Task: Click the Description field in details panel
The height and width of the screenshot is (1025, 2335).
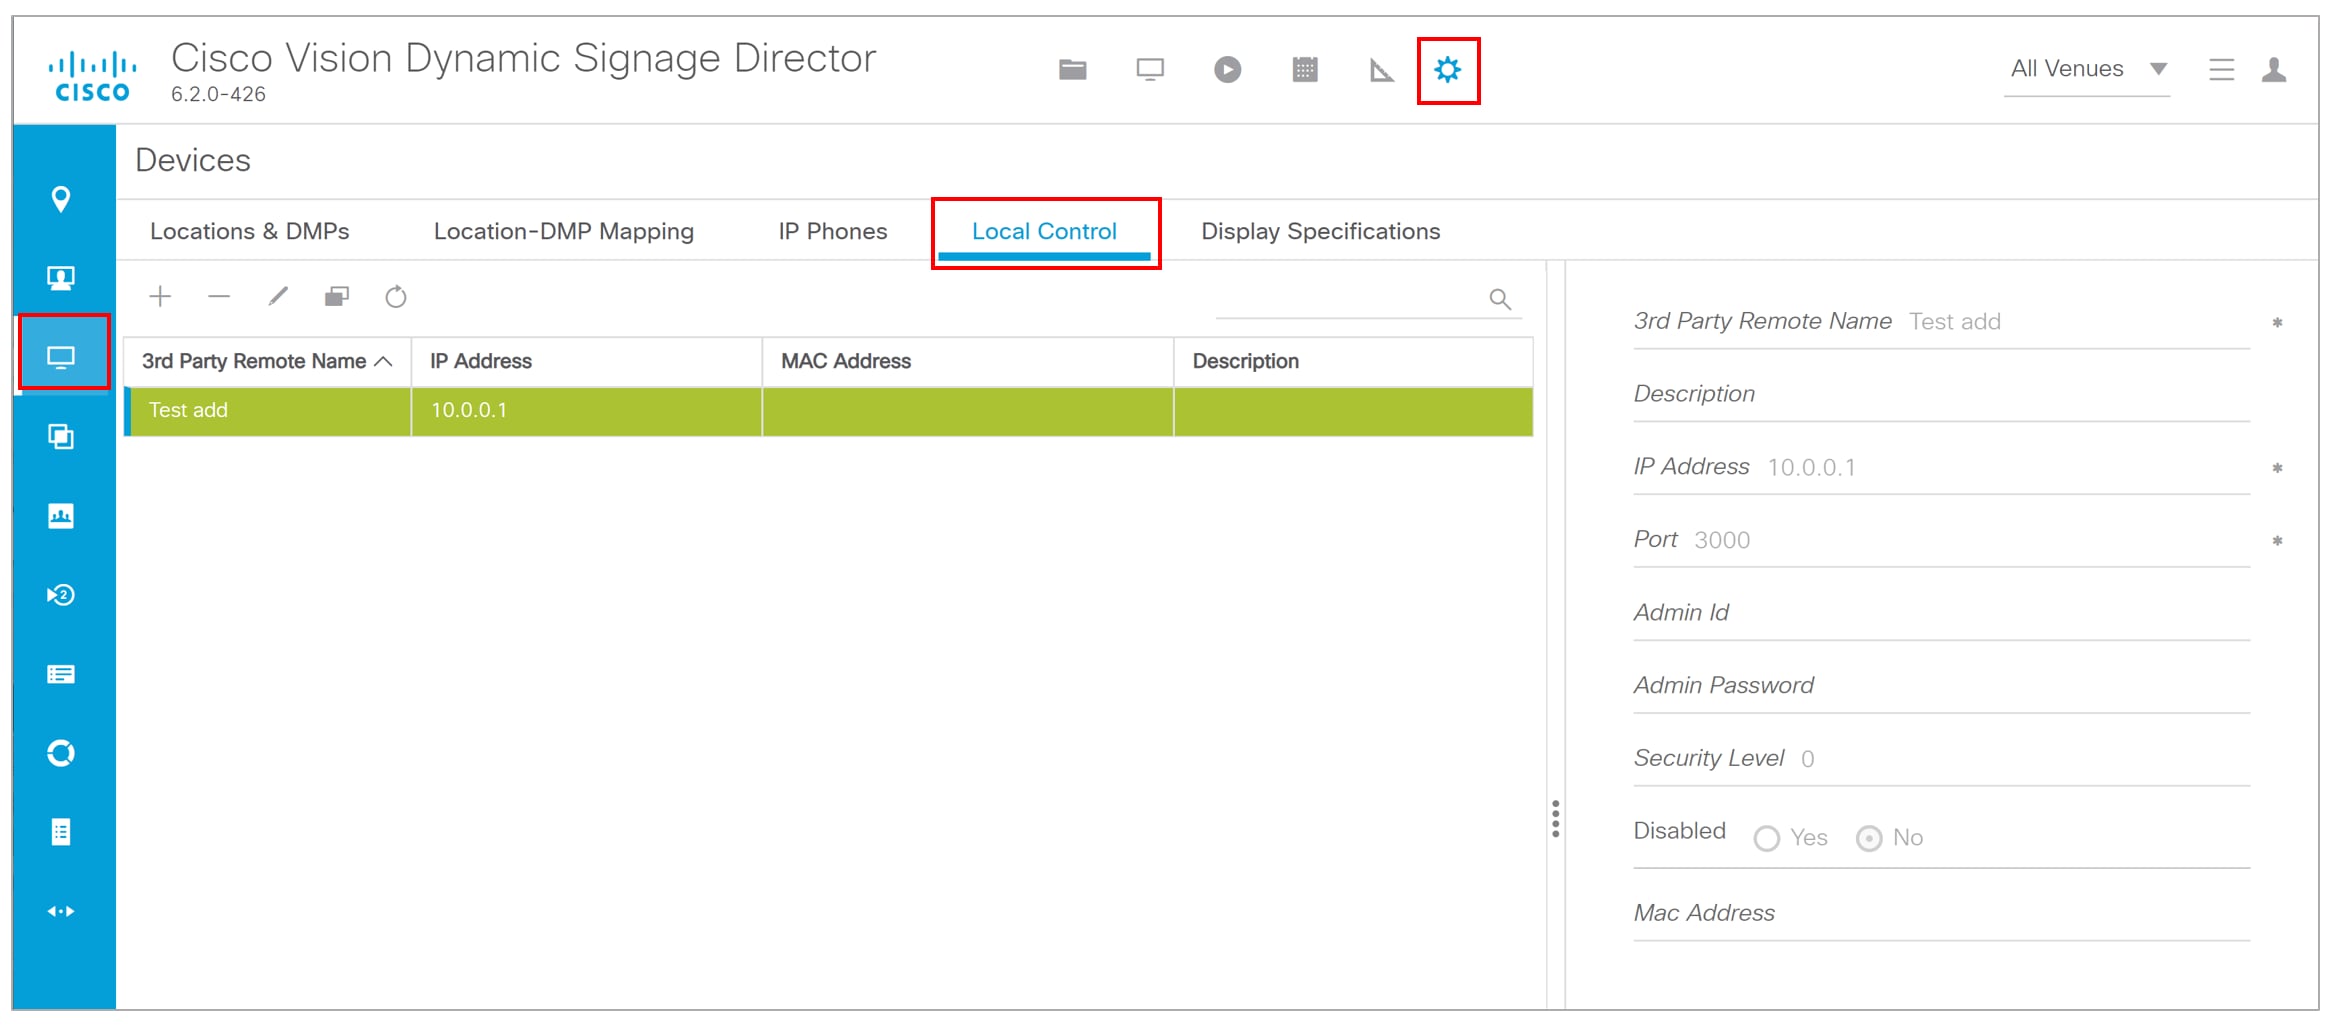Action: click(1941, 394)
